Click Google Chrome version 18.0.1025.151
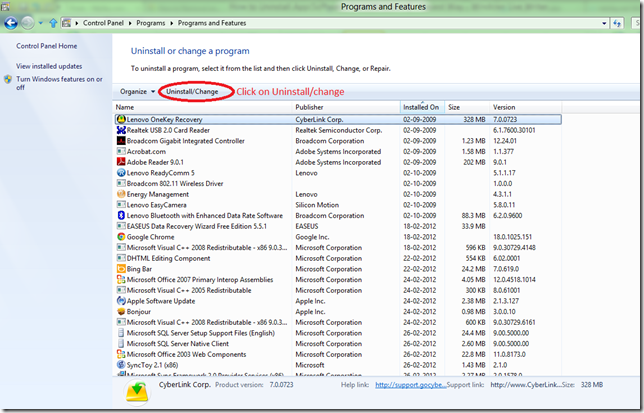The width and height of the screenshot is (644, 413). [513, 237]
